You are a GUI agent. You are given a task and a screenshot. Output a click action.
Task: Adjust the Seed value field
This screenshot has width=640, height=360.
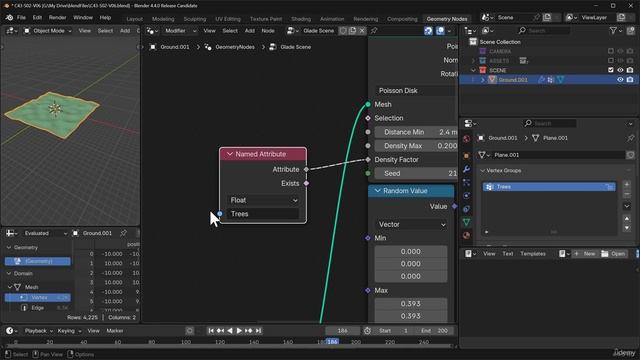pos(416,173)
